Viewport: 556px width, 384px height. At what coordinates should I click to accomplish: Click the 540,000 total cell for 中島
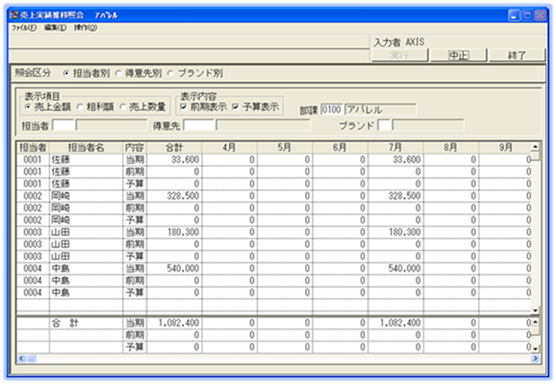click(174, 268)
